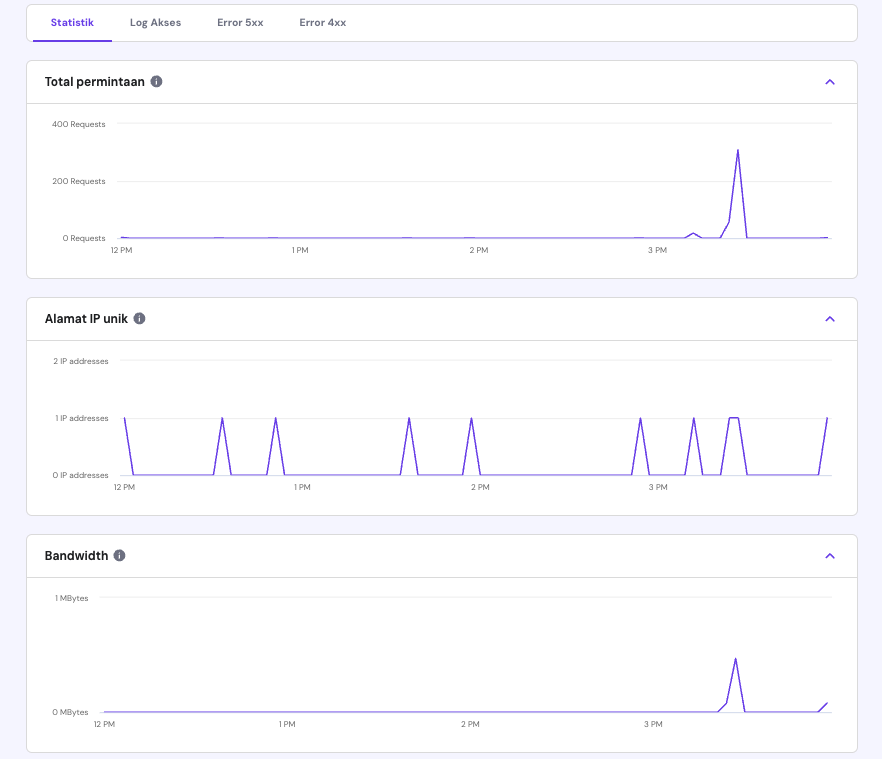
Task: Click the bandwidth peak after 3 PM
Action: [x=735, y=660]
